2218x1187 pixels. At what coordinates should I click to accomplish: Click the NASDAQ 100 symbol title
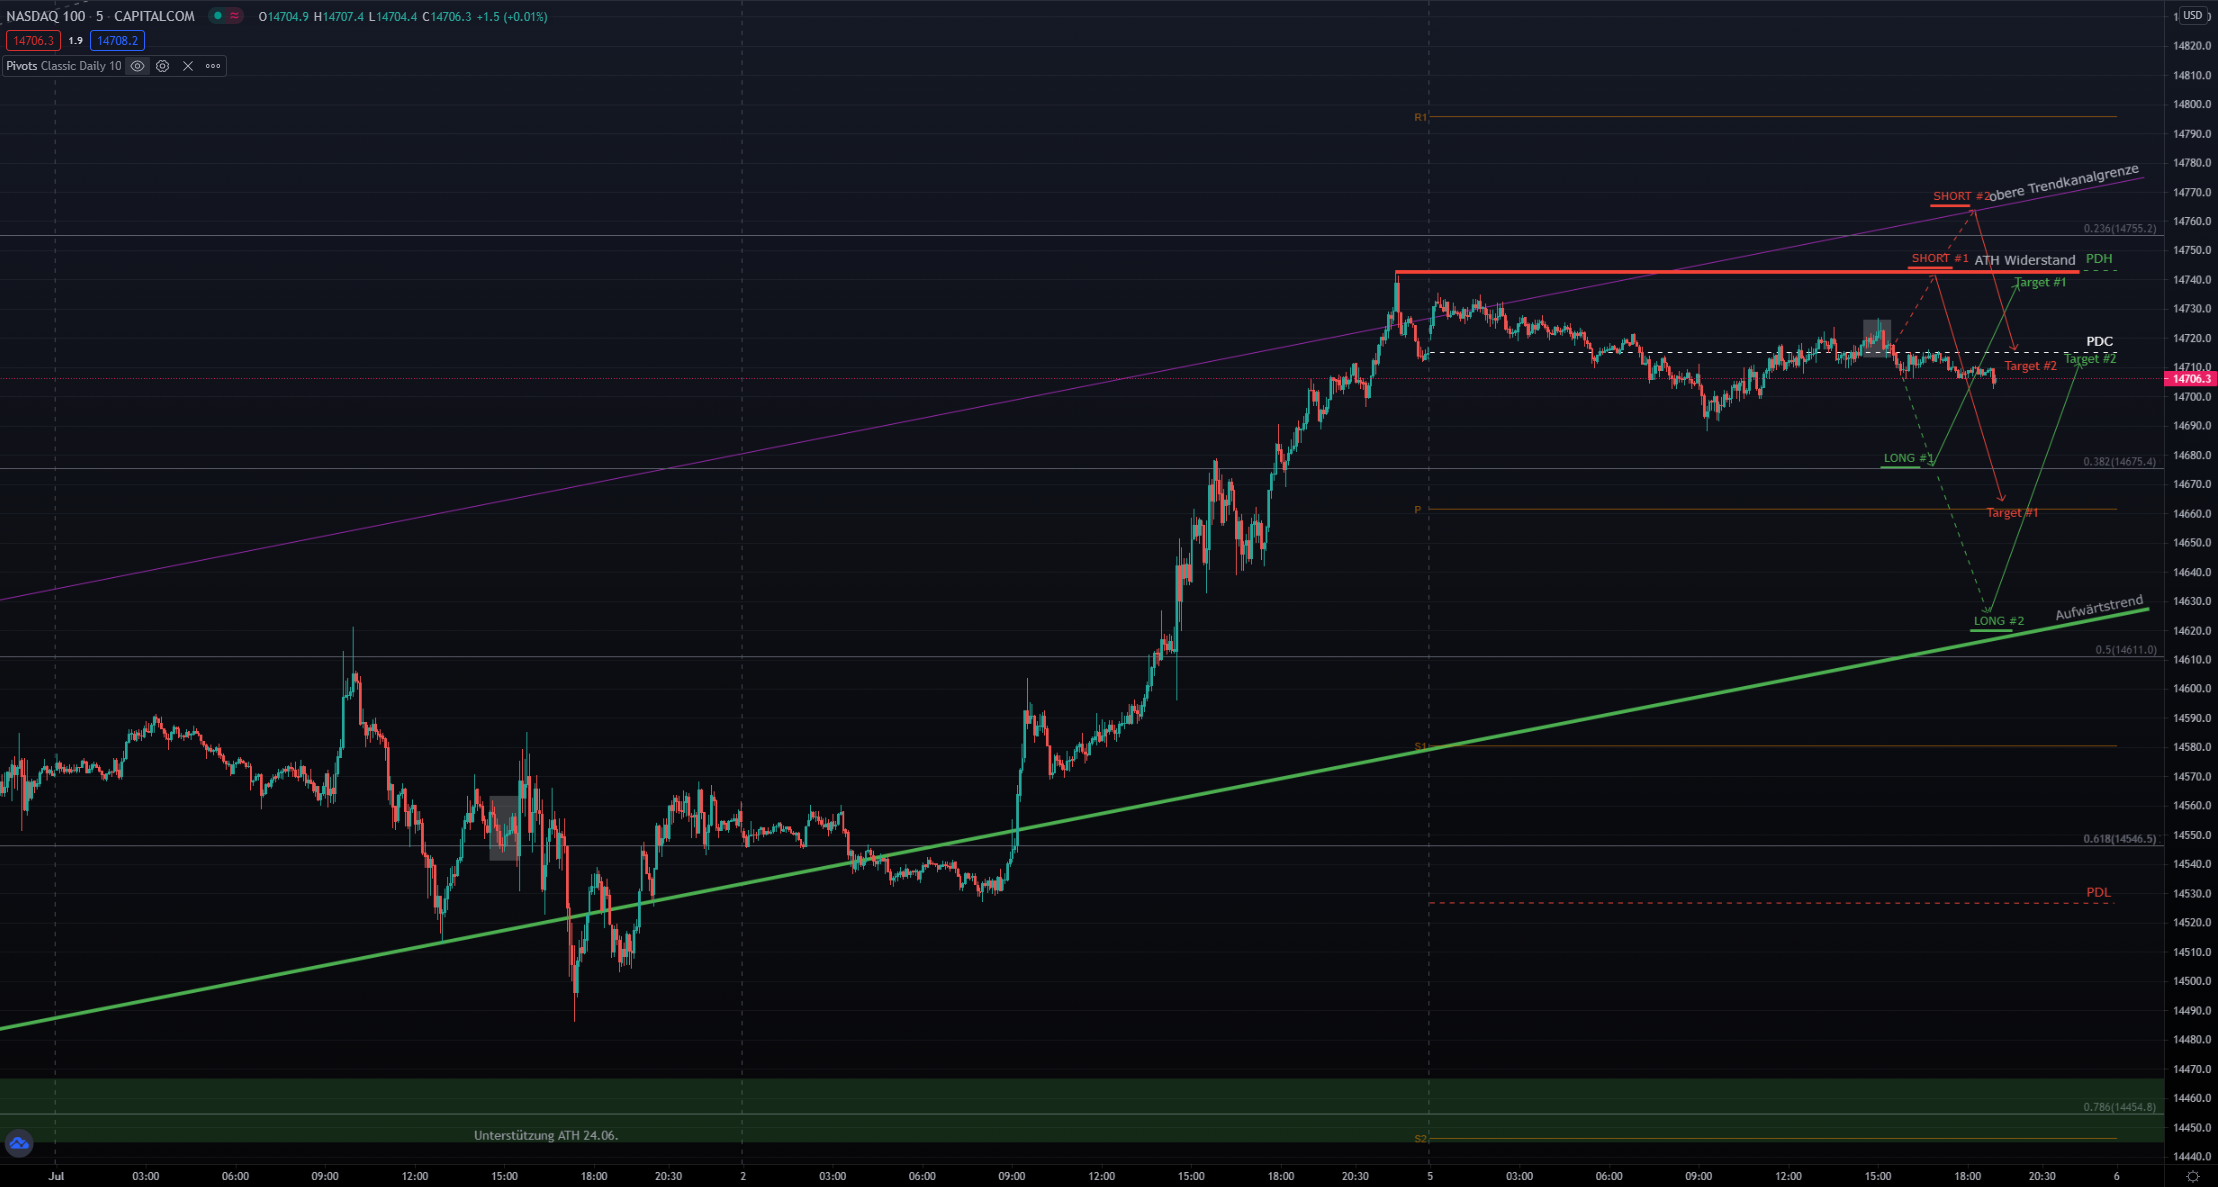pyautogui.click(x=46, y=16)
